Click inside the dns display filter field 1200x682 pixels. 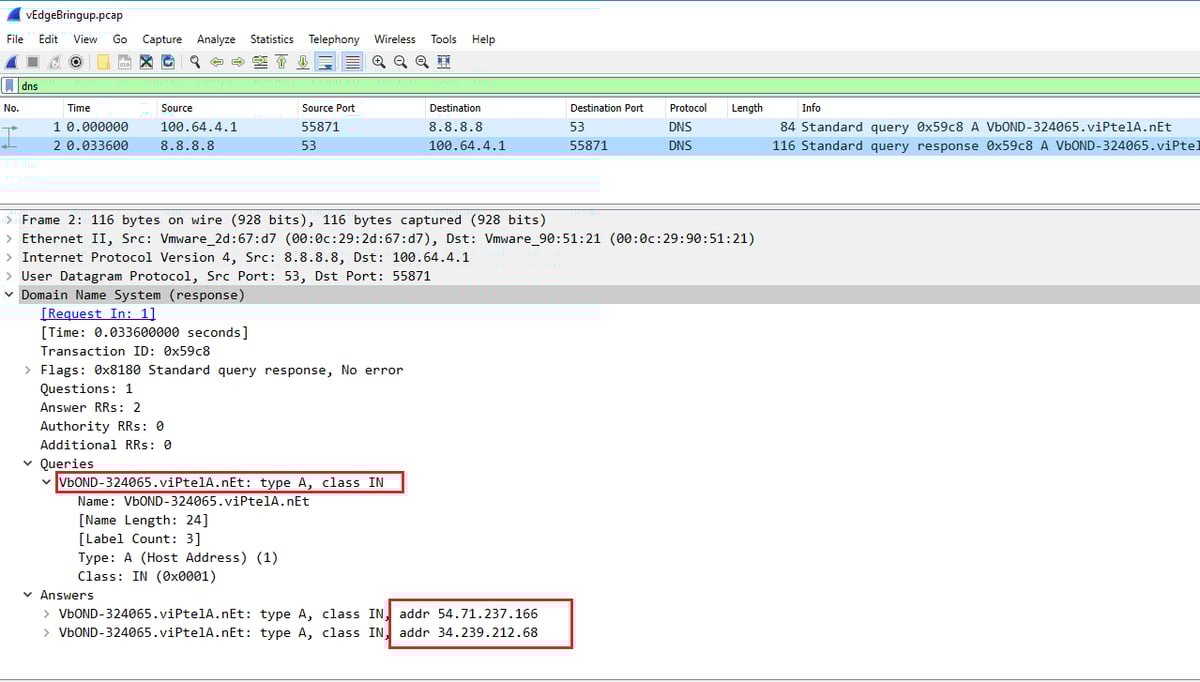(100, 86)
